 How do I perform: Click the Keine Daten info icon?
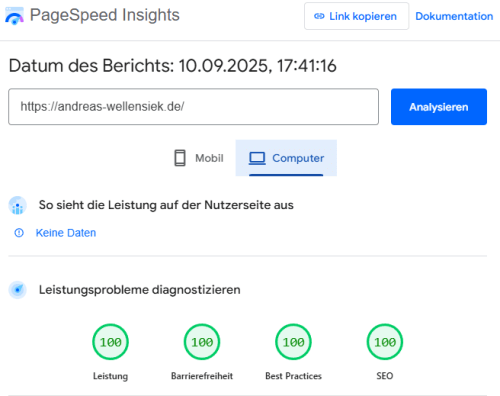coord(19,233)
